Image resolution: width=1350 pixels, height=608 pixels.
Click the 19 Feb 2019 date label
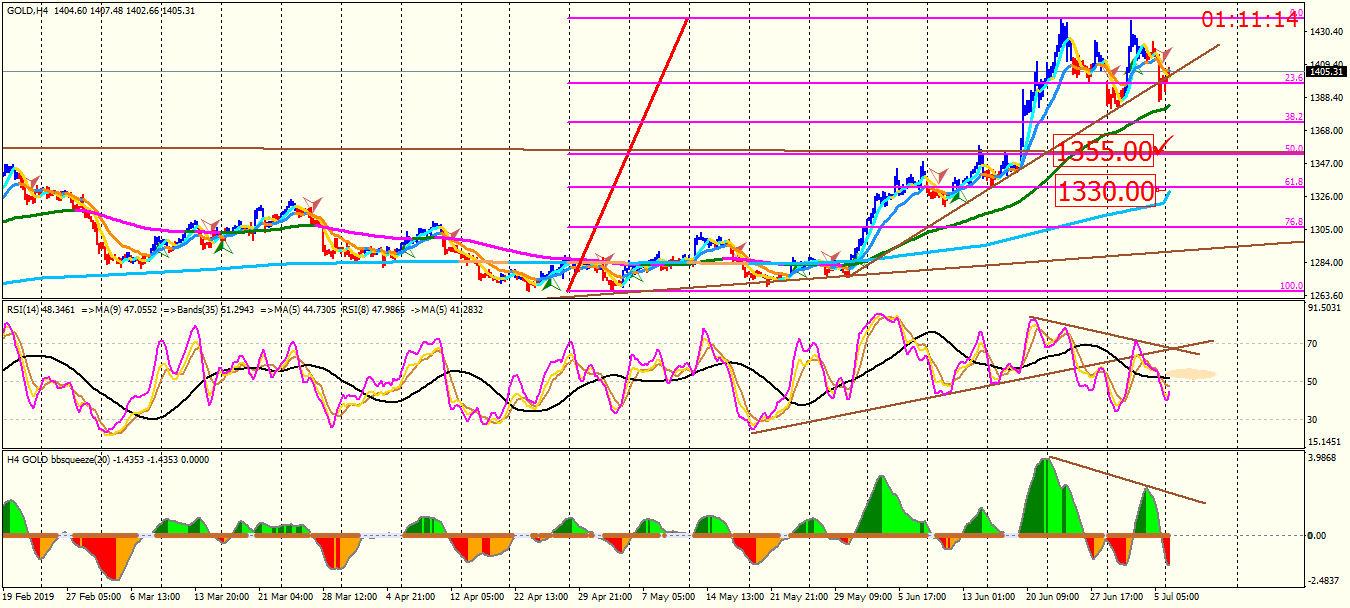(30, 597)
